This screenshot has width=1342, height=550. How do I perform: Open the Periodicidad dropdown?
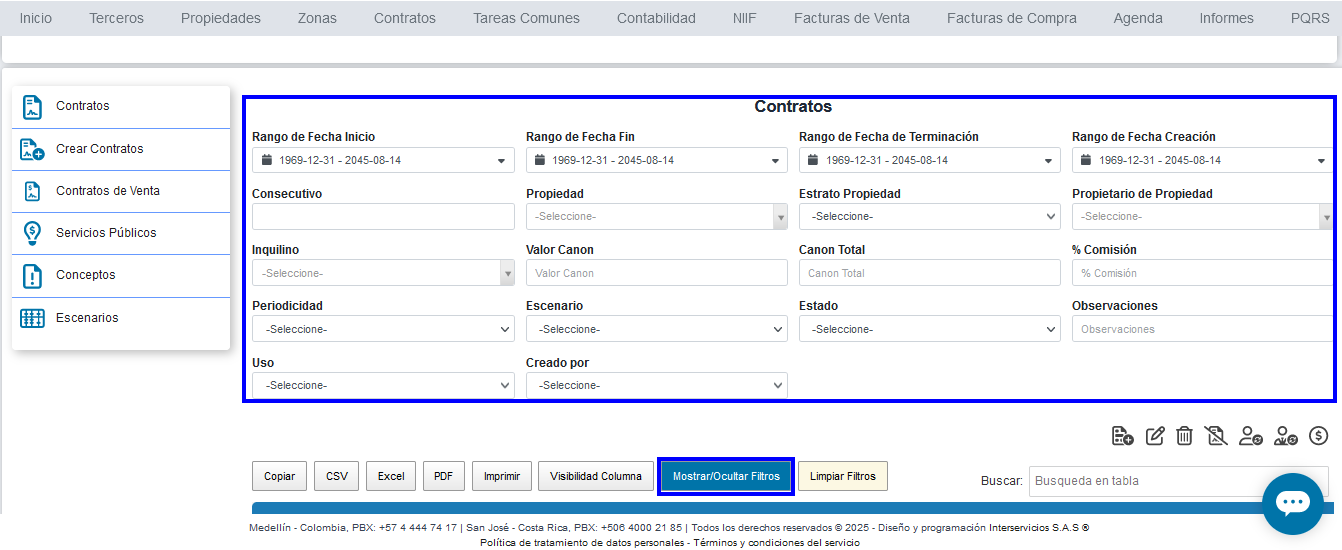tap(383, 329)
